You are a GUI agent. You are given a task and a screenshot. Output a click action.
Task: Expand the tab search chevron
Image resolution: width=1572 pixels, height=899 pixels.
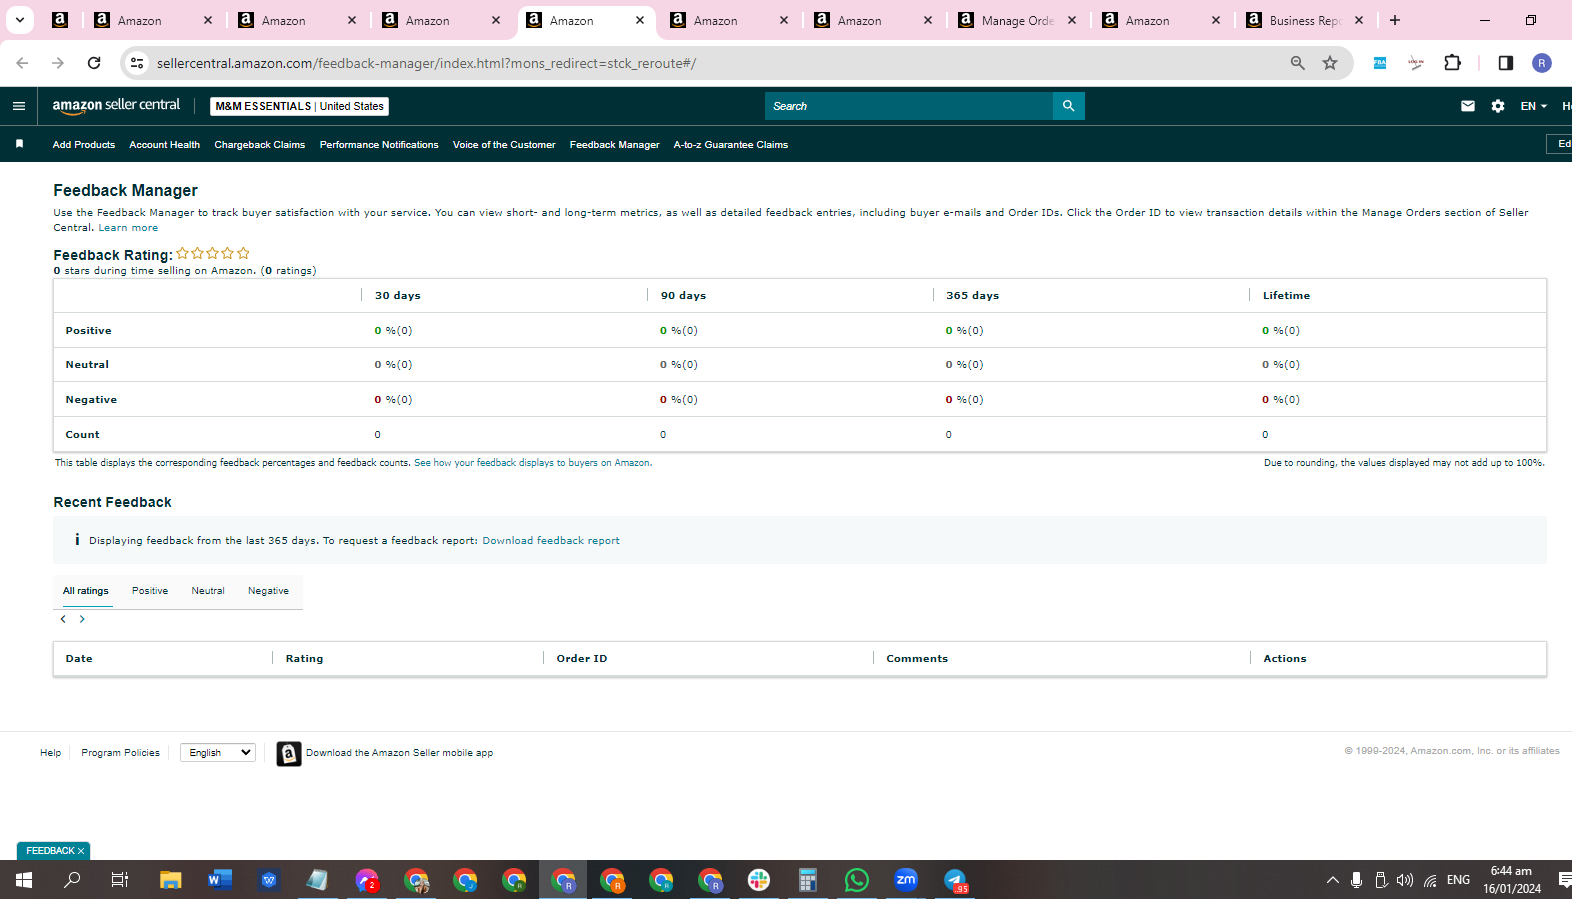pos(19,20)
